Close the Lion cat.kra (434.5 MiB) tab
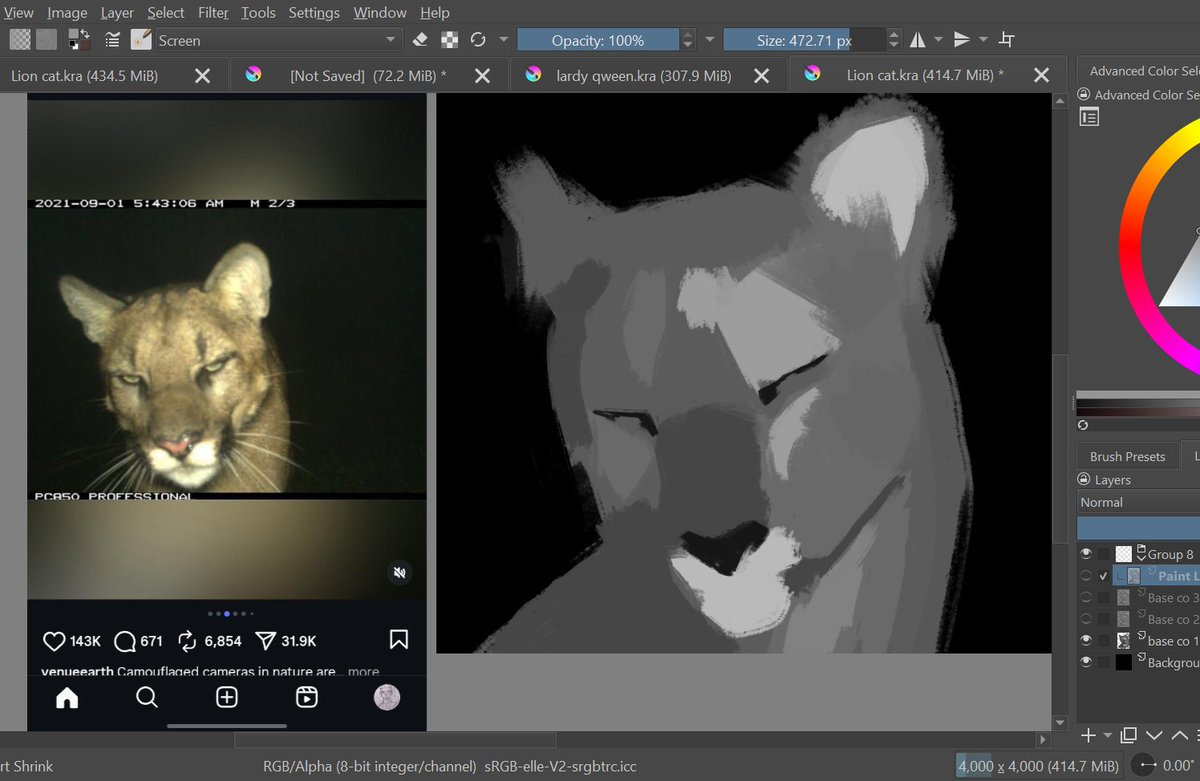This screenshot has width=1200, height=781. pyautogui.click(x=202, y=75)
